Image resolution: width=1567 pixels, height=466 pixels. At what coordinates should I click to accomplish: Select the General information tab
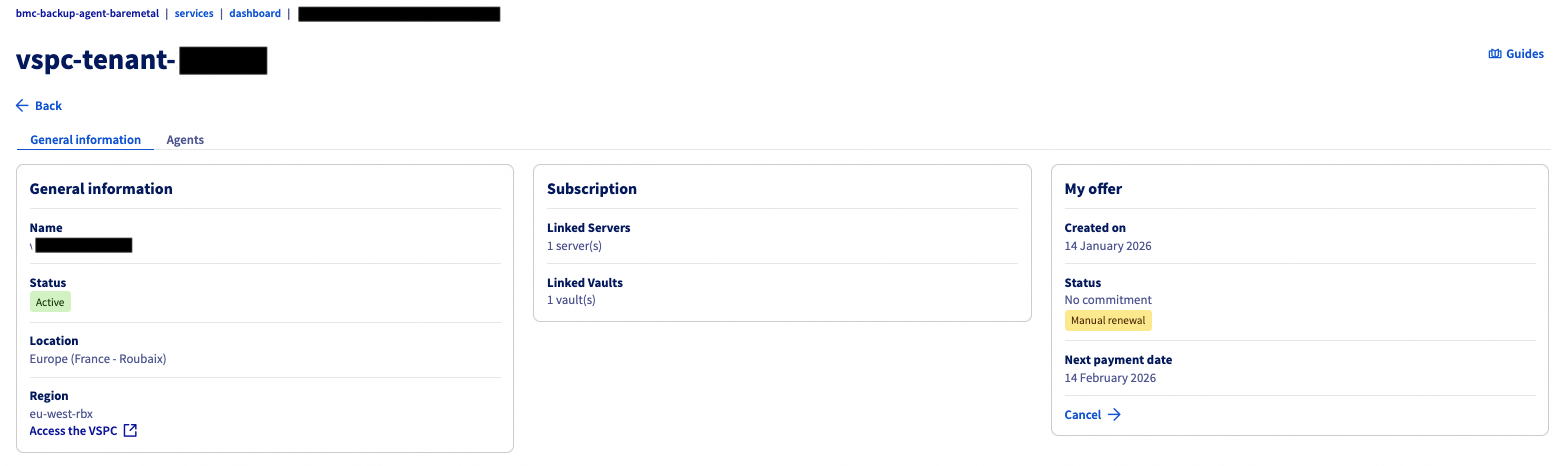tap(85, 140)
